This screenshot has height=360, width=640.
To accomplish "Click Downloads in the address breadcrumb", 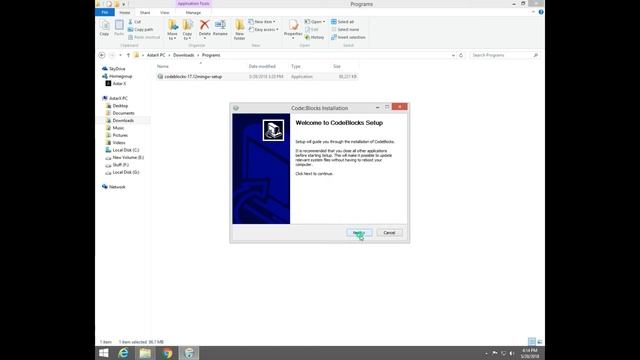I will tap(184, 55).
